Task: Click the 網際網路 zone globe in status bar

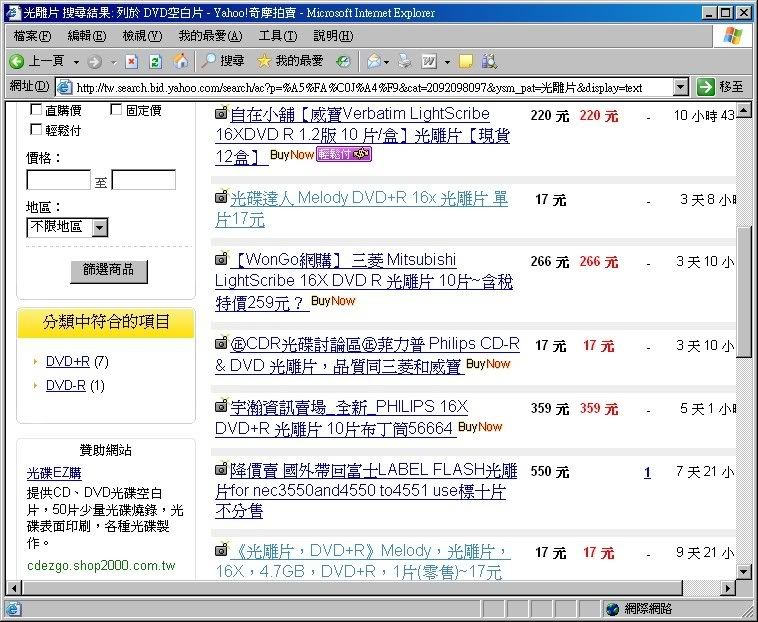Action: [612, 609]
